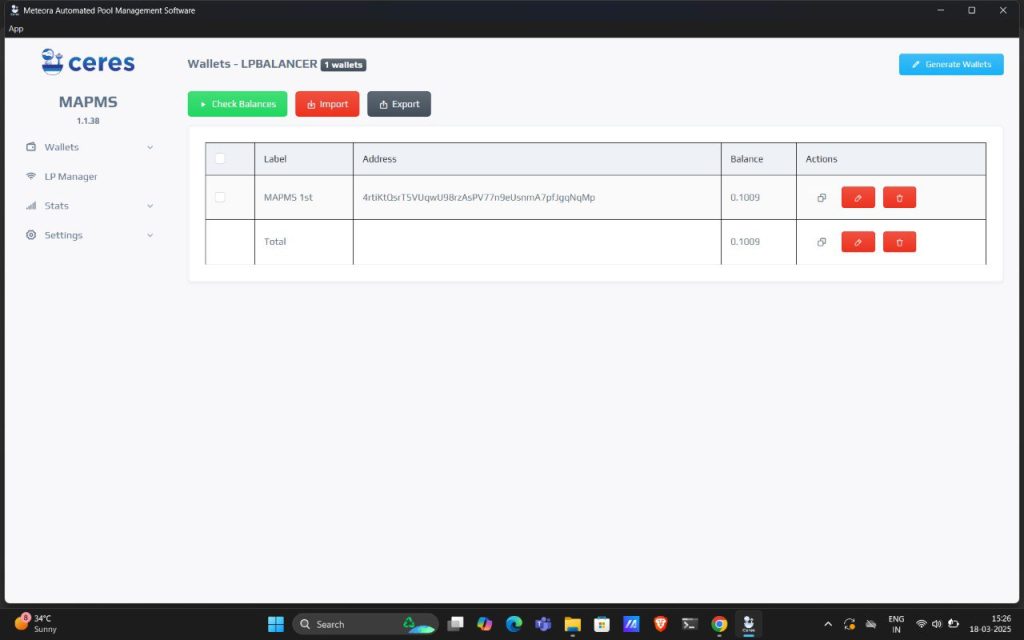Open Google Chrome from the taskbar
The image size is (1024, 640).
tap(719, 624)
